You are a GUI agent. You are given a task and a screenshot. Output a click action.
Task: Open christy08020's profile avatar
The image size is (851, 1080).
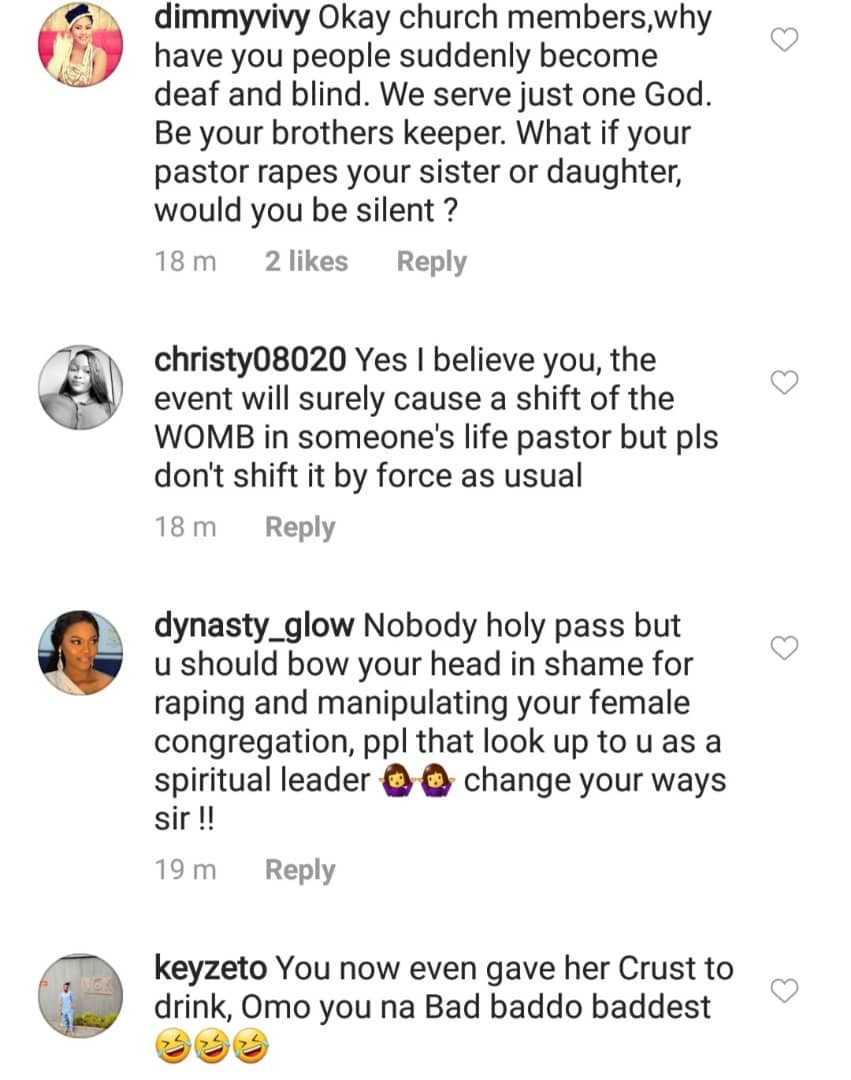pos(80,387)
